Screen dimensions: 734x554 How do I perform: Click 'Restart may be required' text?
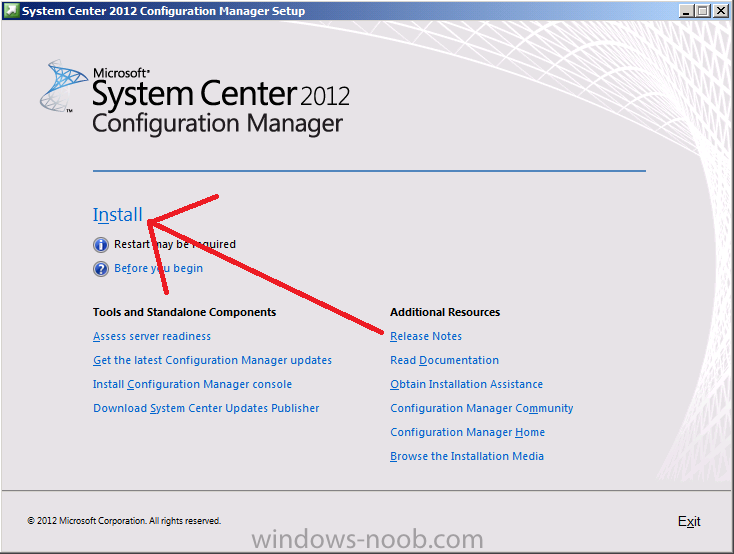(175, 244)
